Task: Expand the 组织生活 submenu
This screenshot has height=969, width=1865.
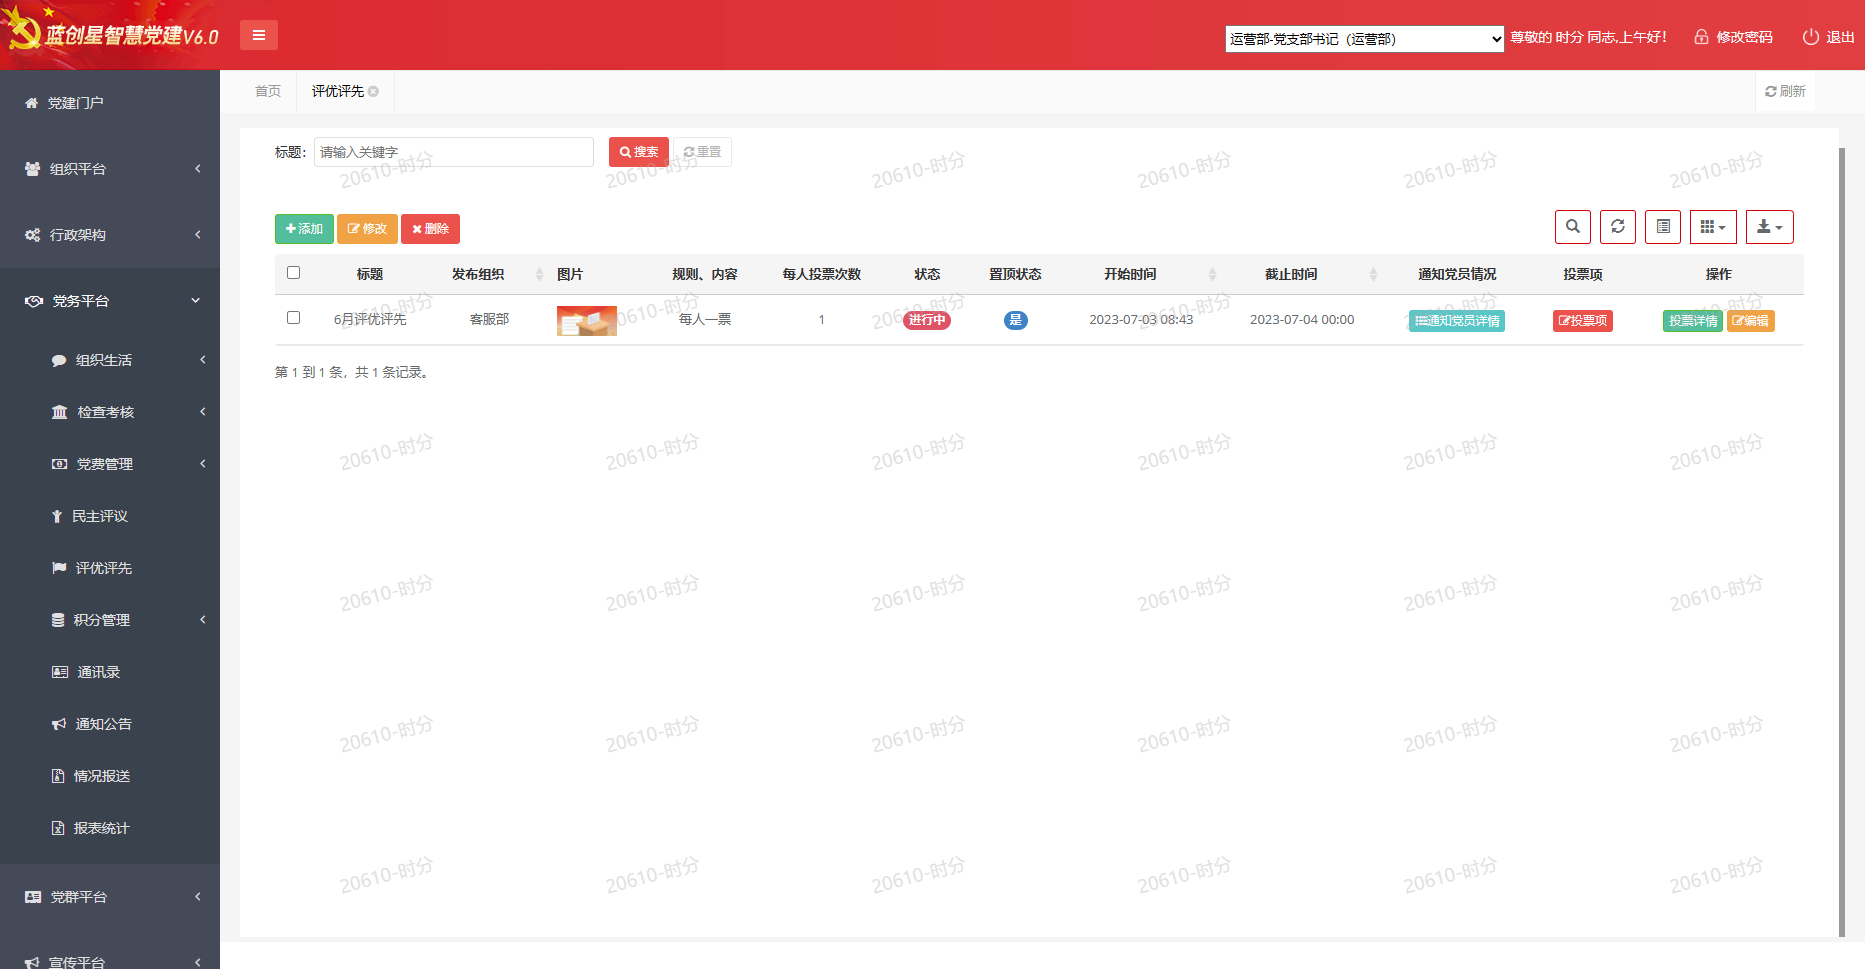Action: [x=110, y=360]
